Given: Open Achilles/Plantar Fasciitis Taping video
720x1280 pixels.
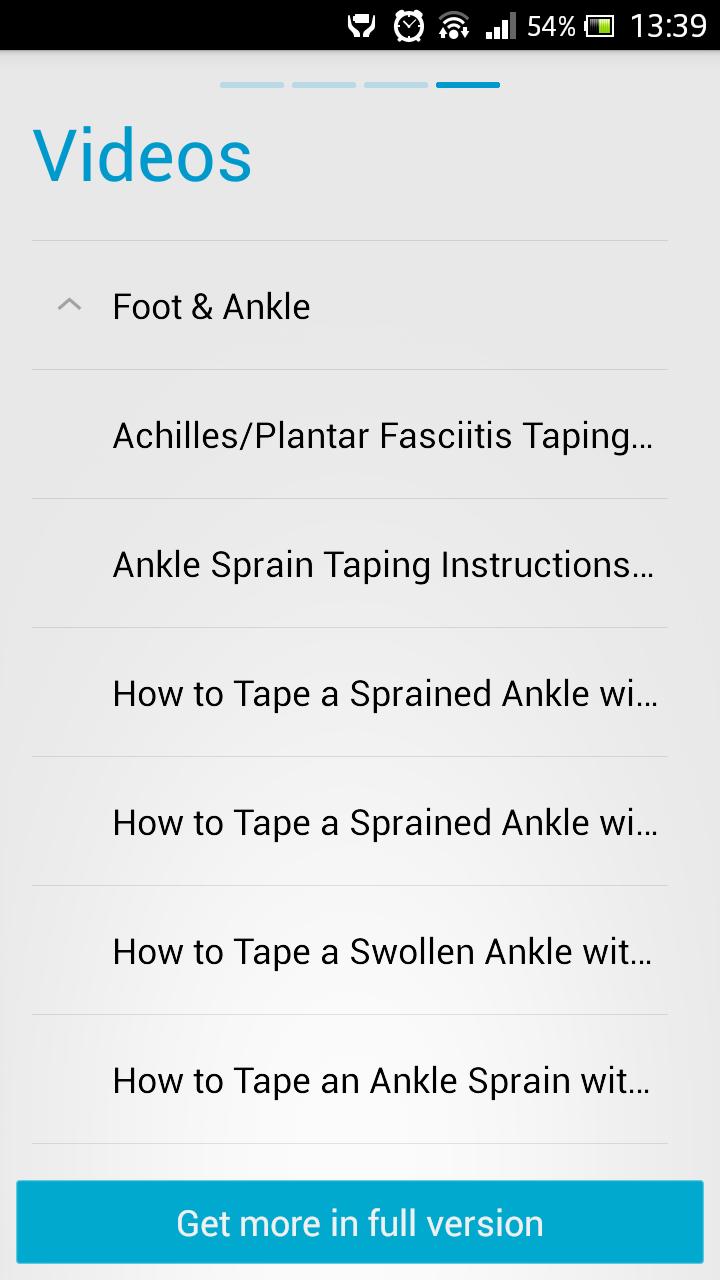Looking at the screenshot, I should tap(382, 436).
